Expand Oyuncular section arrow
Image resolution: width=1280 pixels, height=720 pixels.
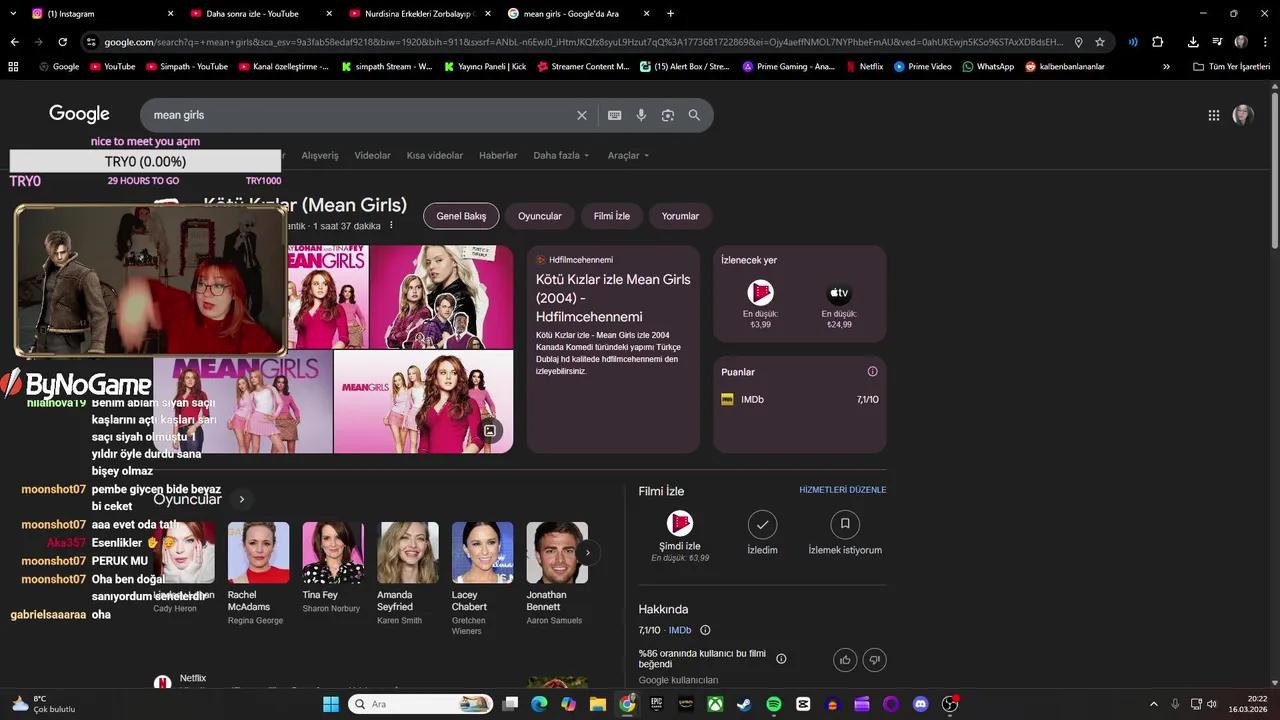pyautogui.click(x=241, y=499)
